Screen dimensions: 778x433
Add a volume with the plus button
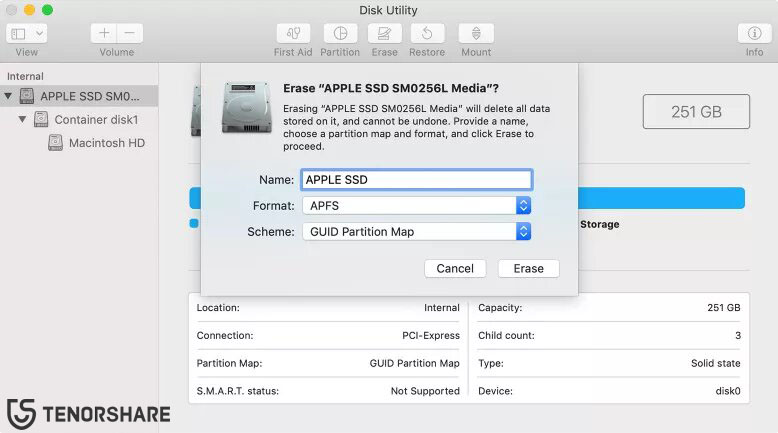(x=104, y=33)
